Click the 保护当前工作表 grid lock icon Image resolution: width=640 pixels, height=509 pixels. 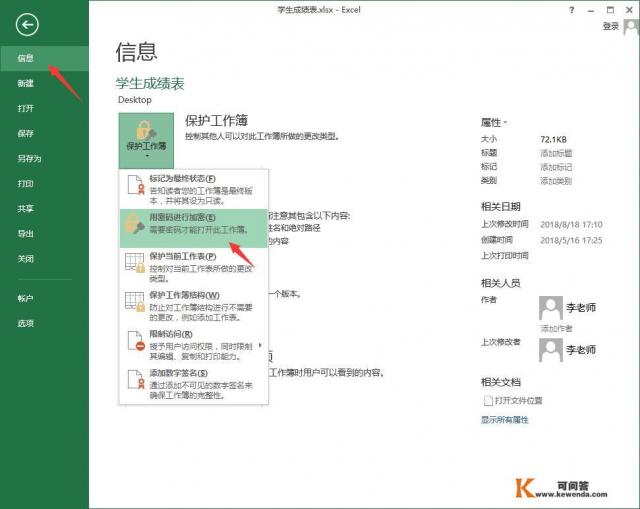pos(135,262)
